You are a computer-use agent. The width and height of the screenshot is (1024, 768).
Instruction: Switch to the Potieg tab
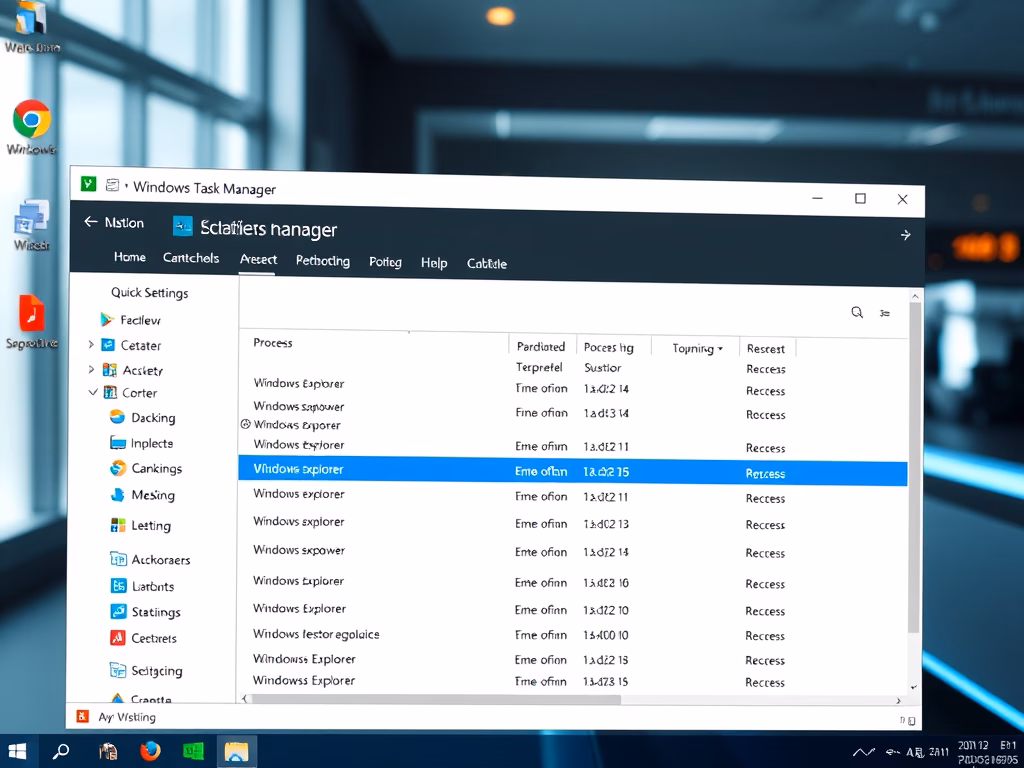tap(385, 263)
